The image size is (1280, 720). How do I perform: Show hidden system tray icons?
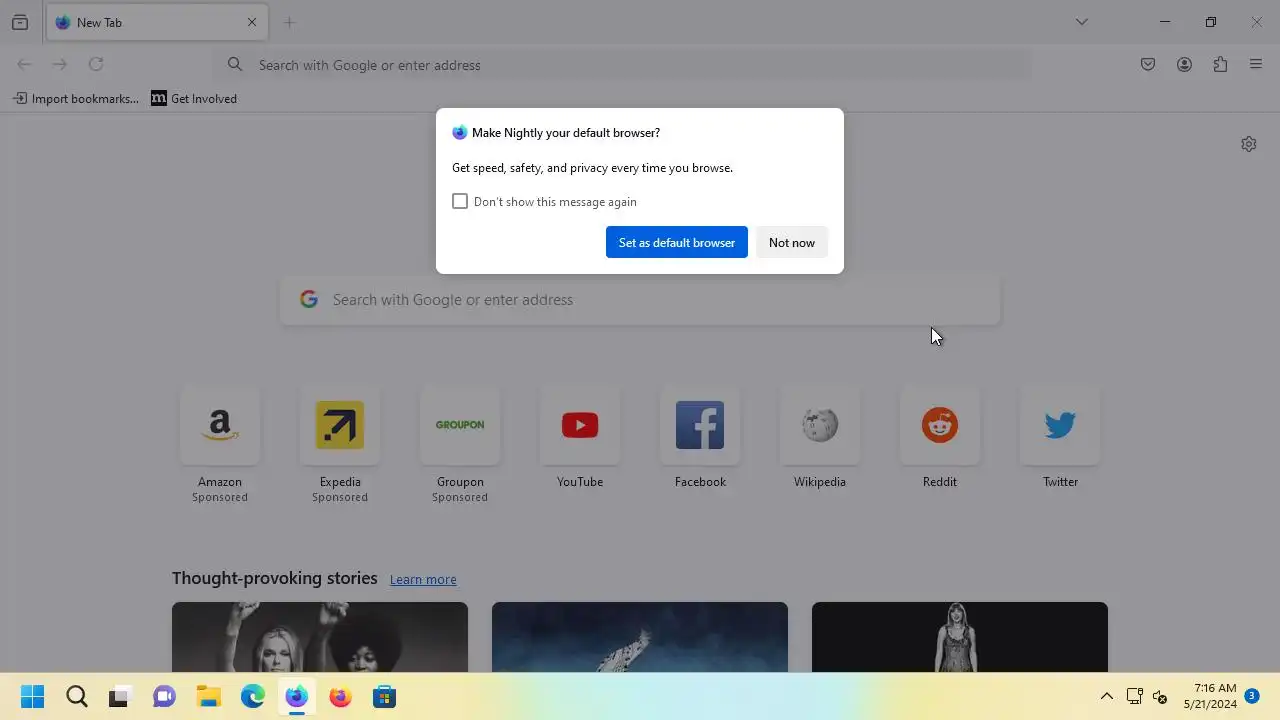pyautogui.click(x=1106, y=696)
